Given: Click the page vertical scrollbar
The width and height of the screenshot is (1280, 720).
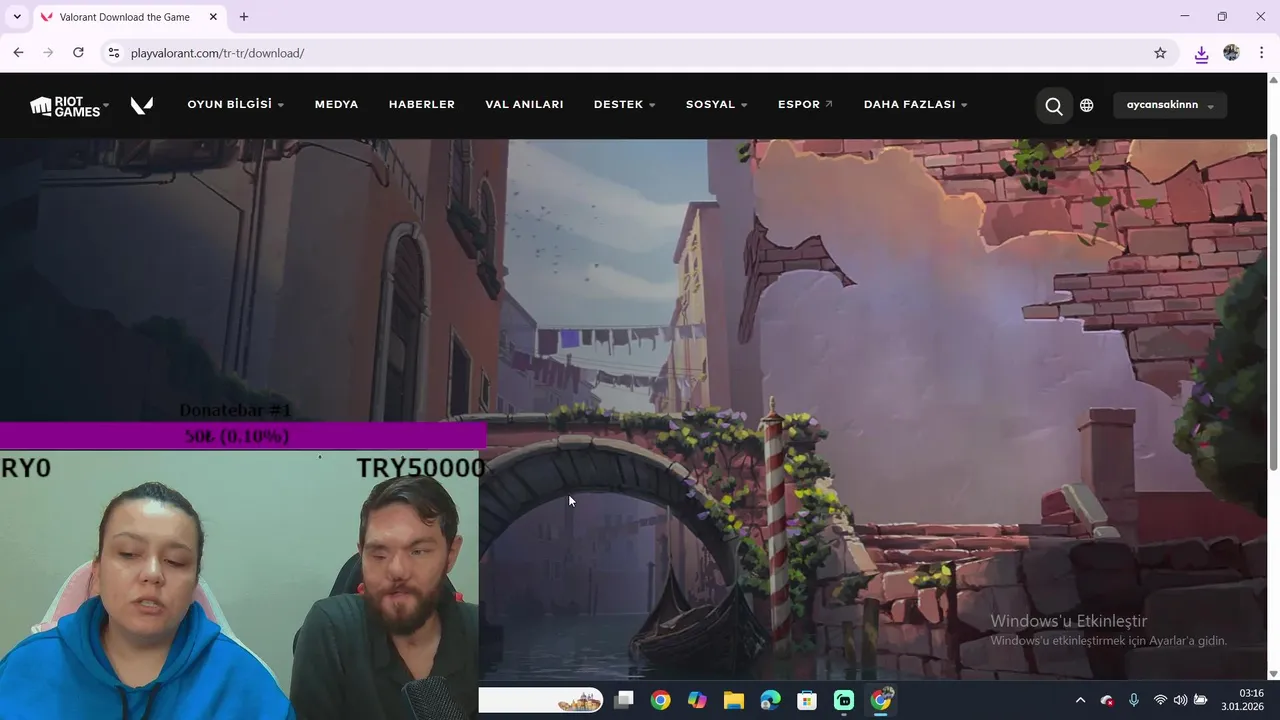Looking at the screenshot, I should [x=1273, y=302].
